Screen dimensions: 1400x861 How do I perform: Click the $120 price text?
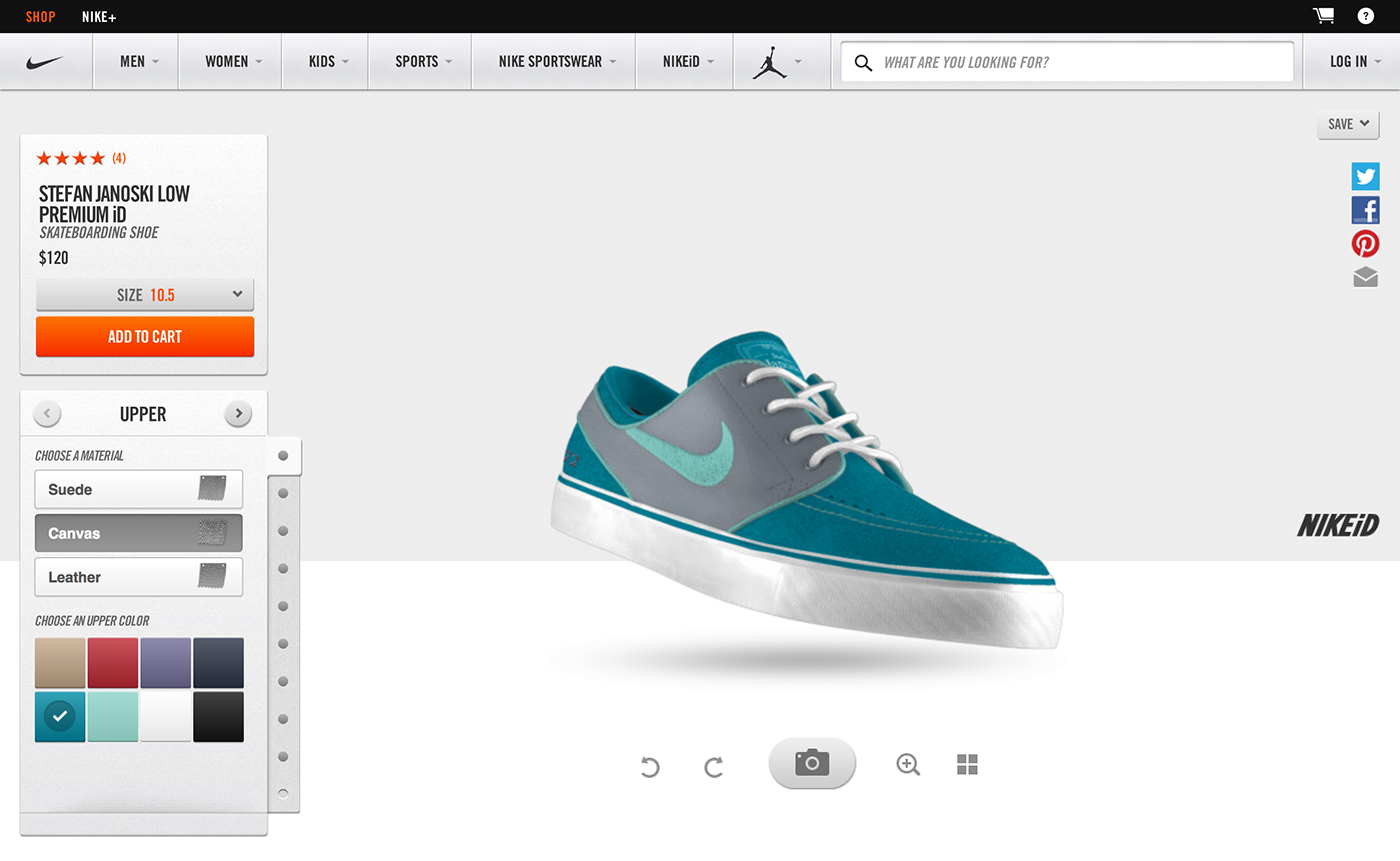pos(54,258)
